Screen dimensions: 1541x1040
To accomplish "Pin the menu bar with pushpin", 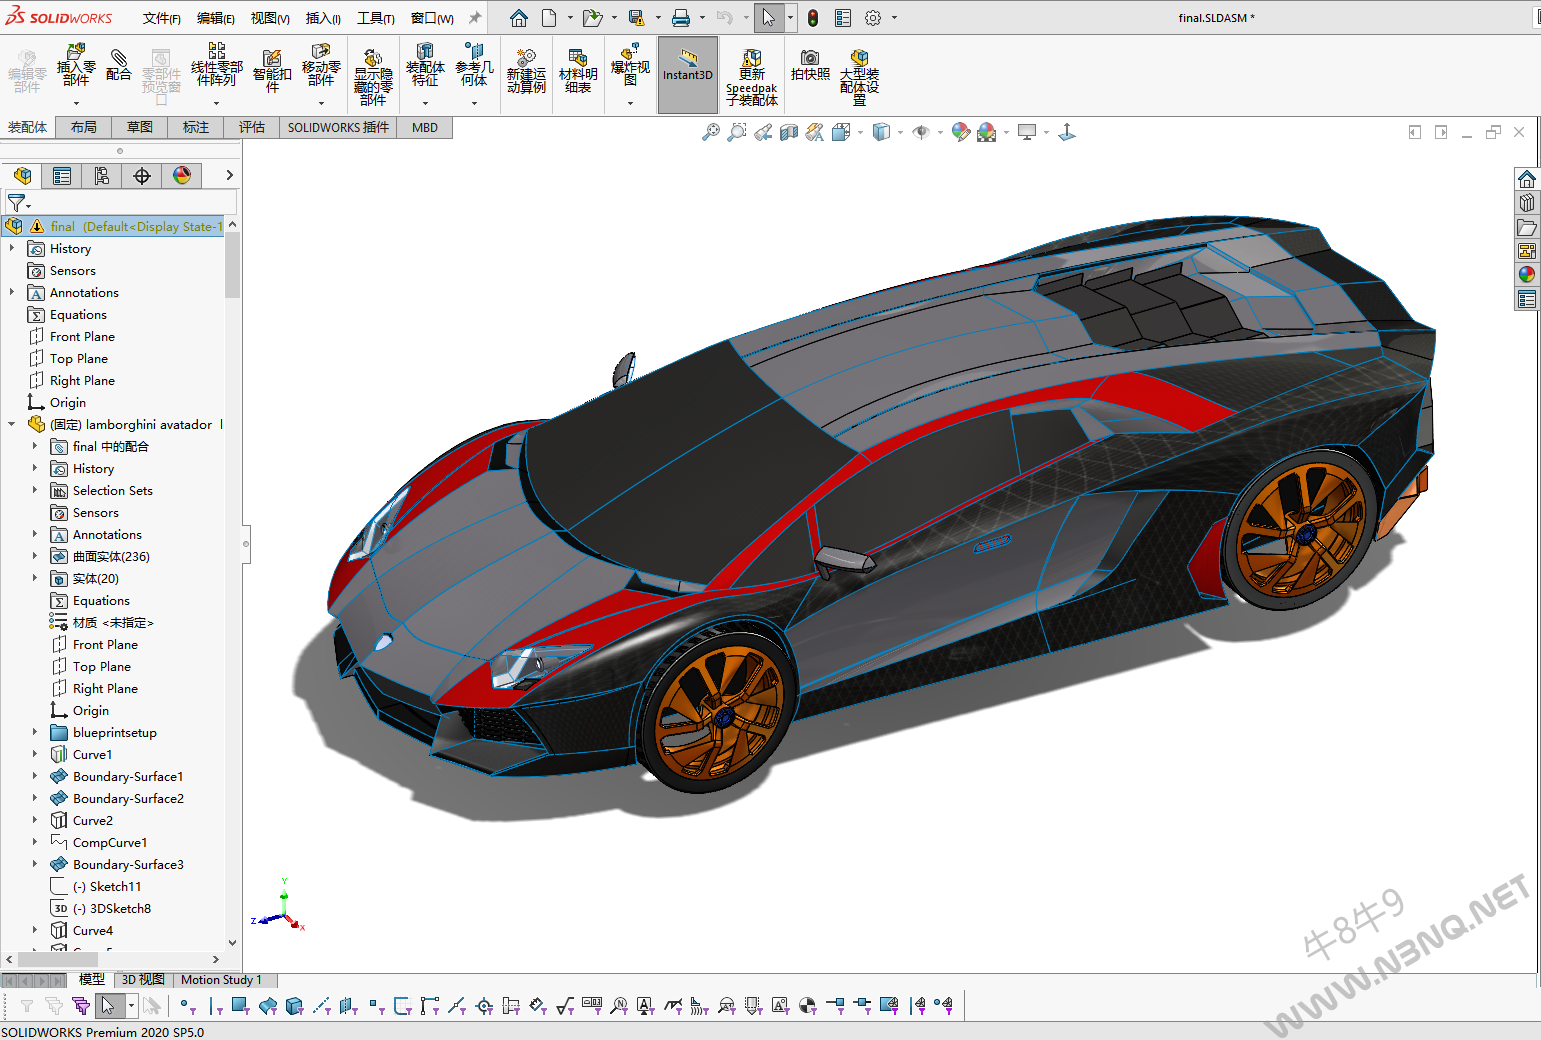I will (x=475, y=18).
